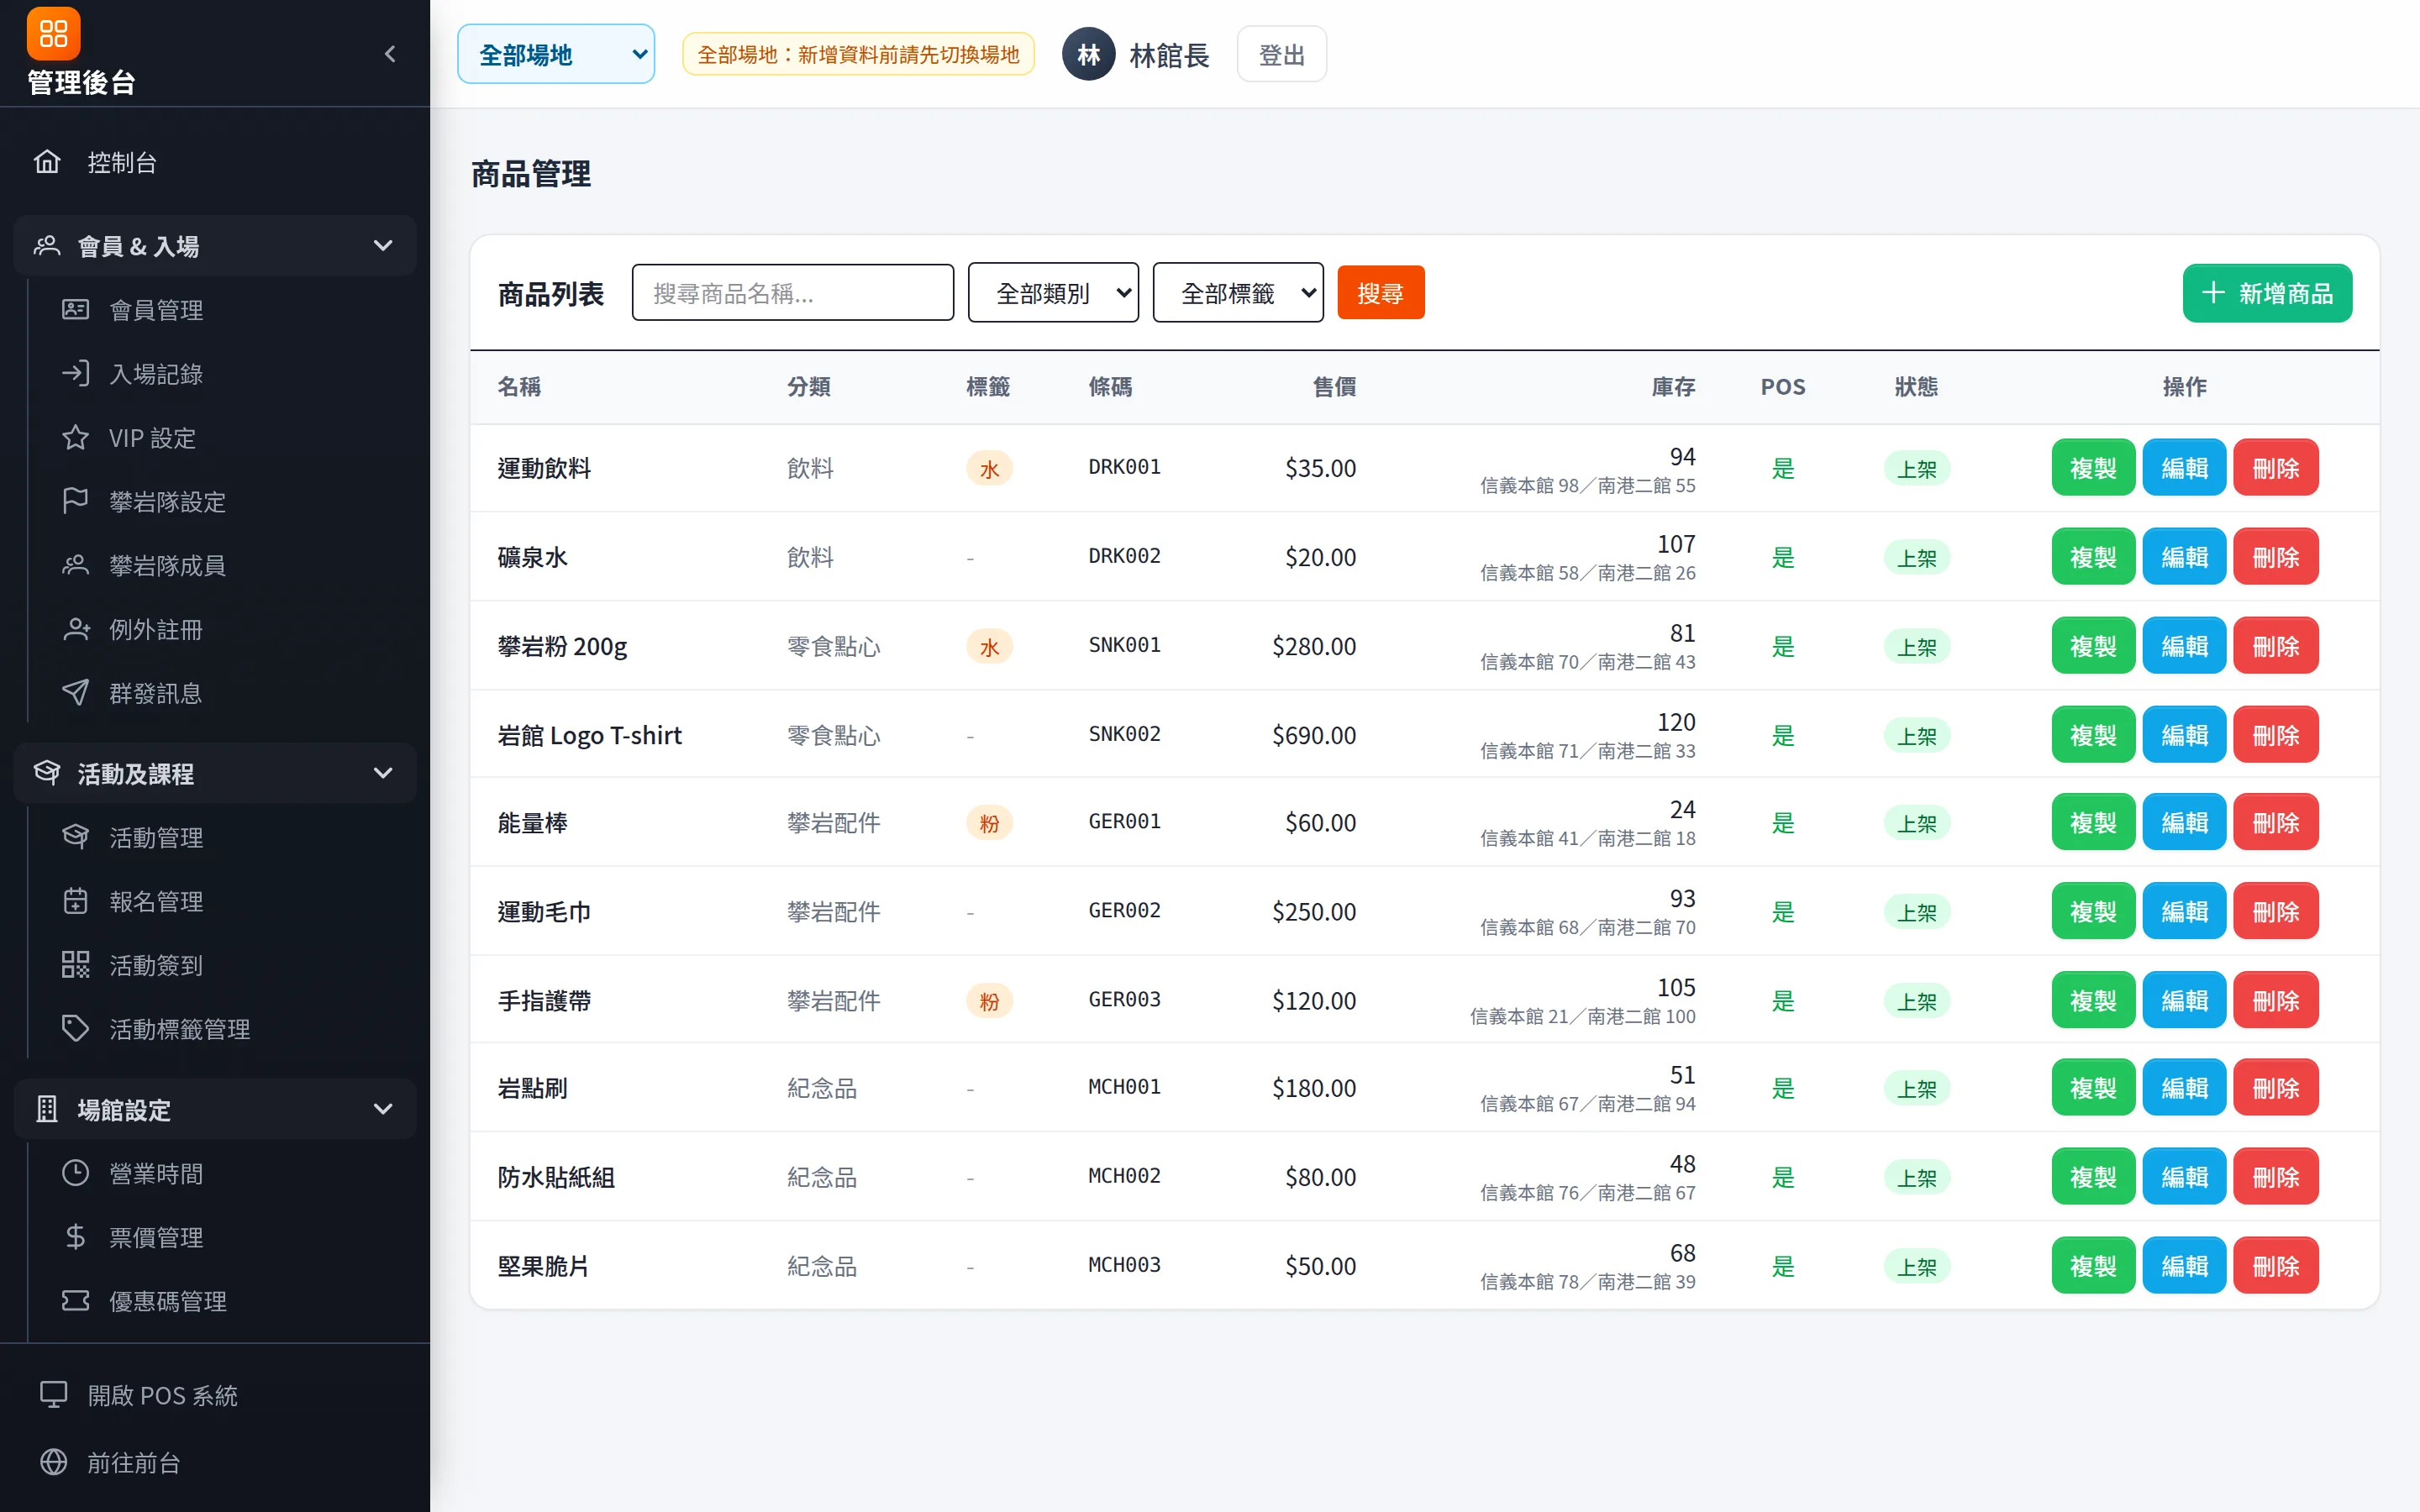Click the 水 tag badge on 運動飲料
This screenshot has height=1512, width=2420.
point(989,468)
